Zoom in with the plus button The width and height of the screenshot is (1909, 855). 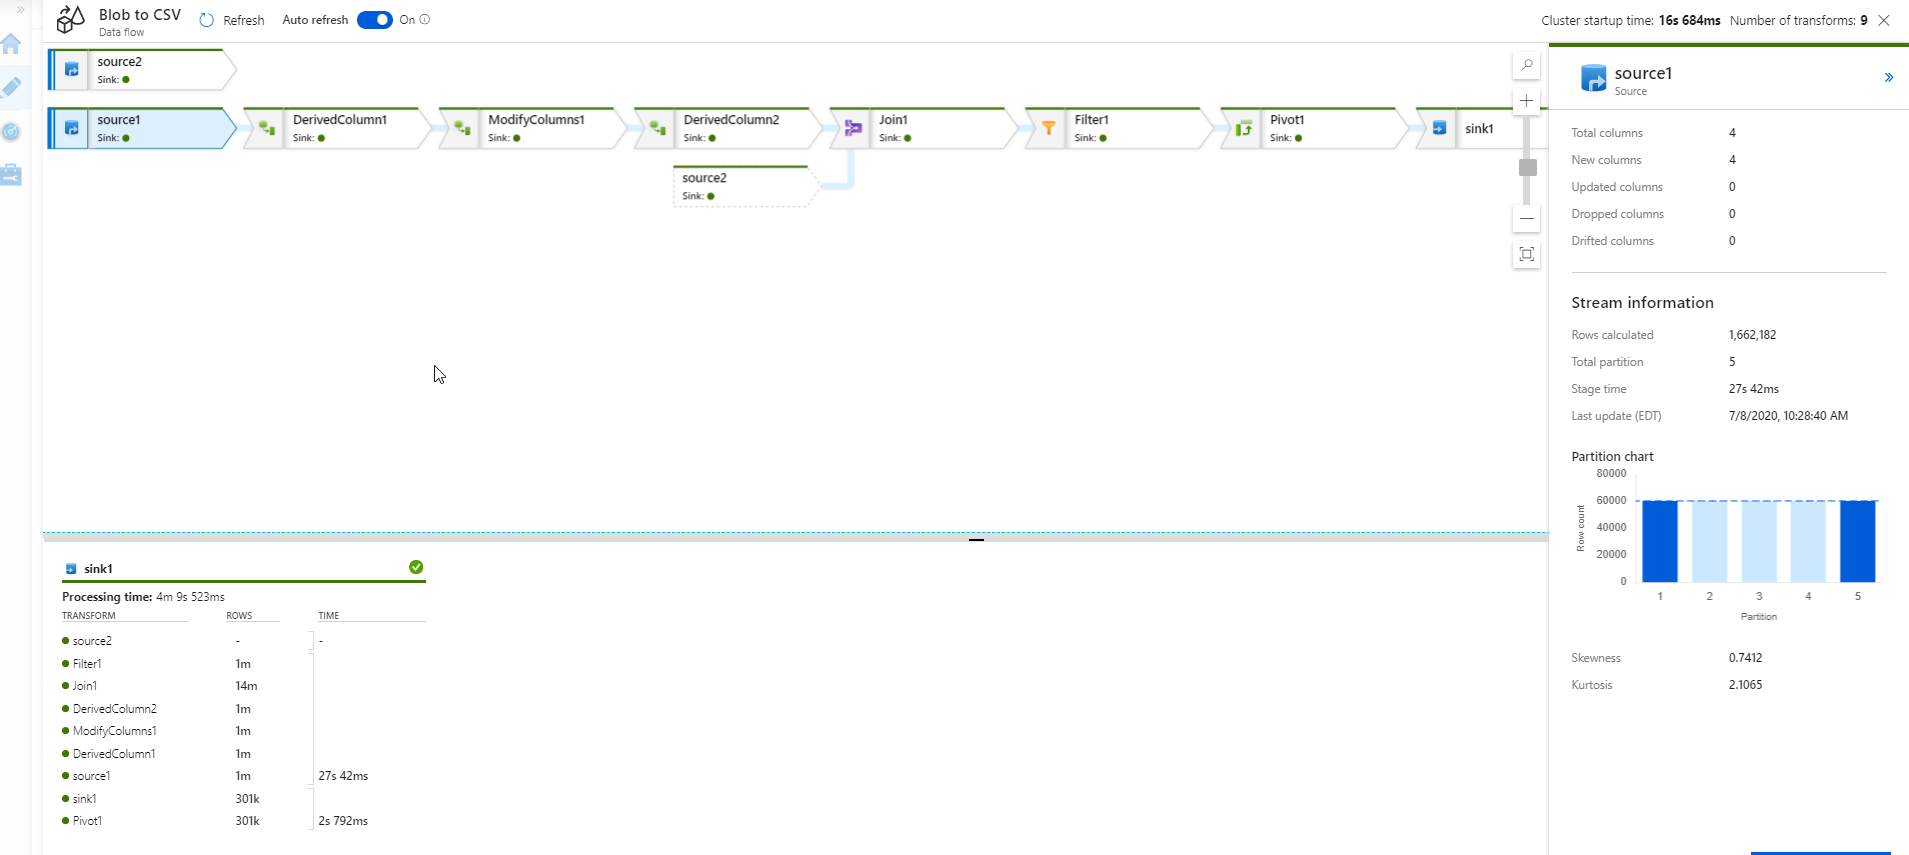click(x=1527, y=101)
